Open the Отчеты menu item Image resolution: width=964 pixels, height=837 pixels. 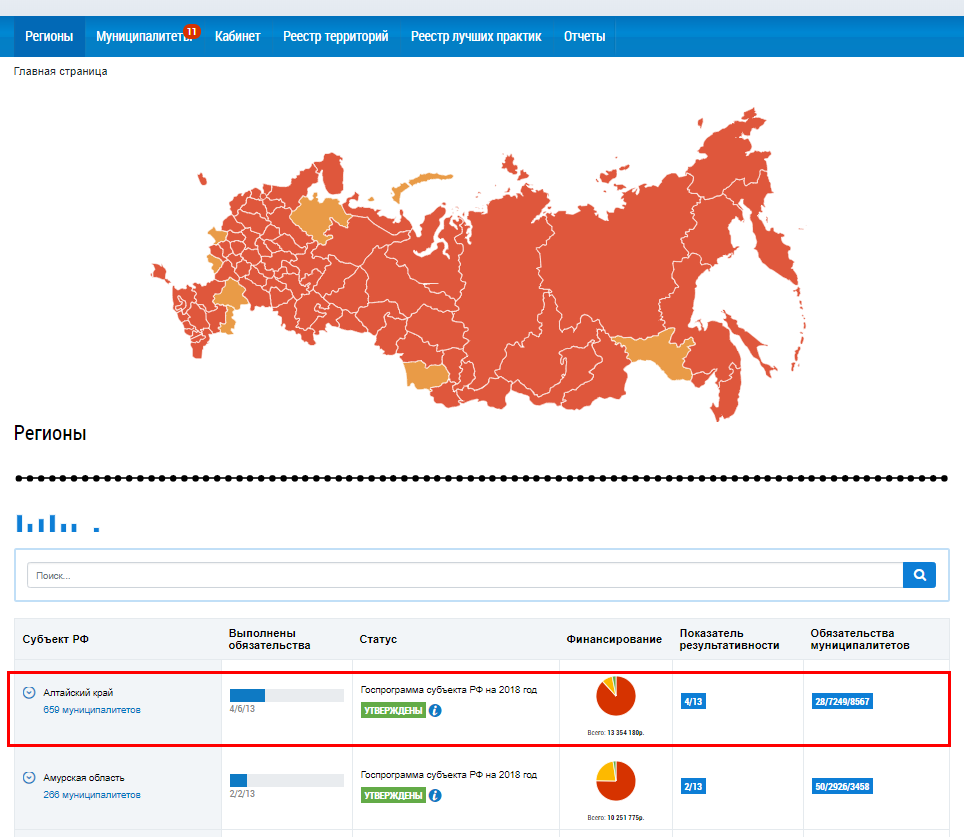pyautogui.click(x=584, y=37)
